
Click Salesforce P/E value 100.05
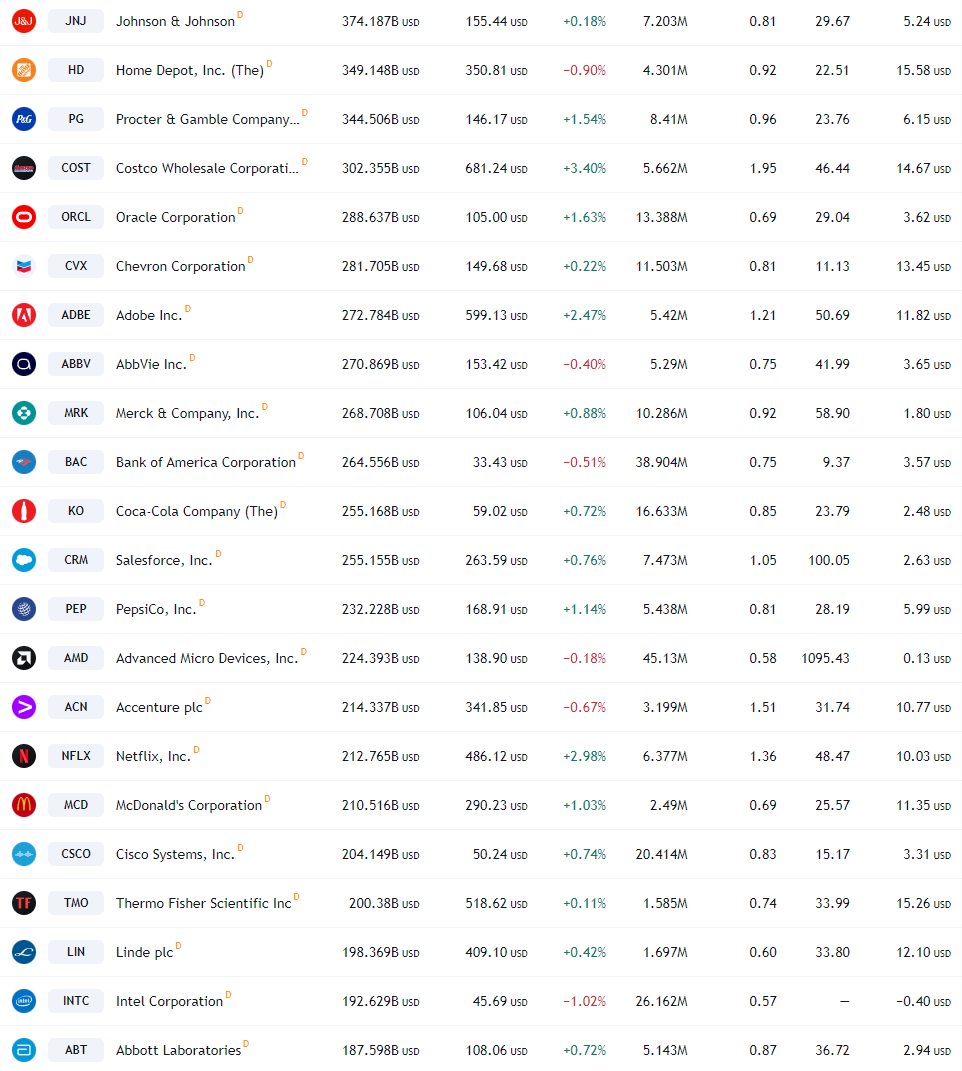(829, 560)
